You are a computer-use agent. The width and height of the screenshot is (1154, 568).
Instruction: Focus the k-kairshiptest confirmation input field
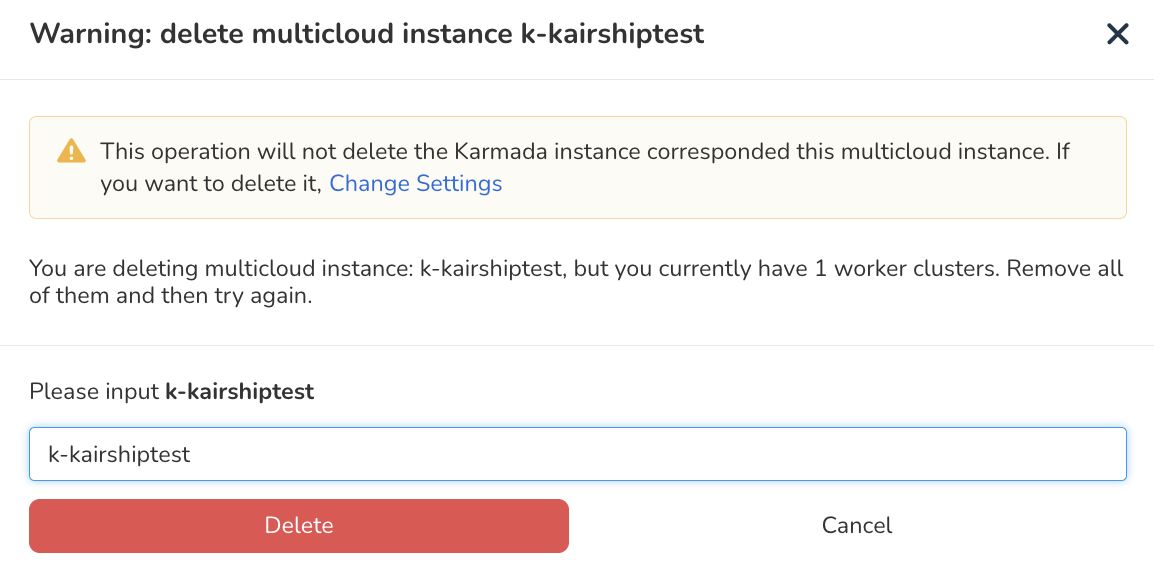(578, 454)
